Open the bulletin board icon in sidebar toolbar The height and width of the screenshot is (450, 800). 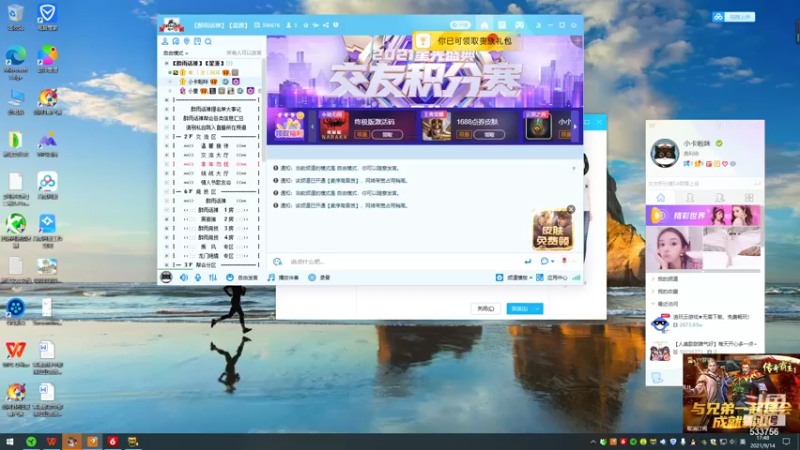197,41
